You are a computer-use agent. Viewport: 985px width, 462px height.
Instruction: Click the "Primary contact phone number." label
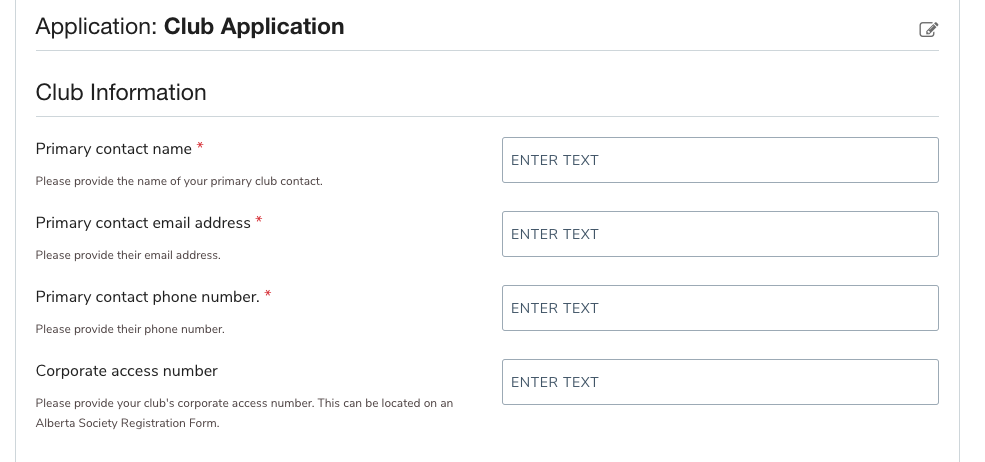point(147,297)
